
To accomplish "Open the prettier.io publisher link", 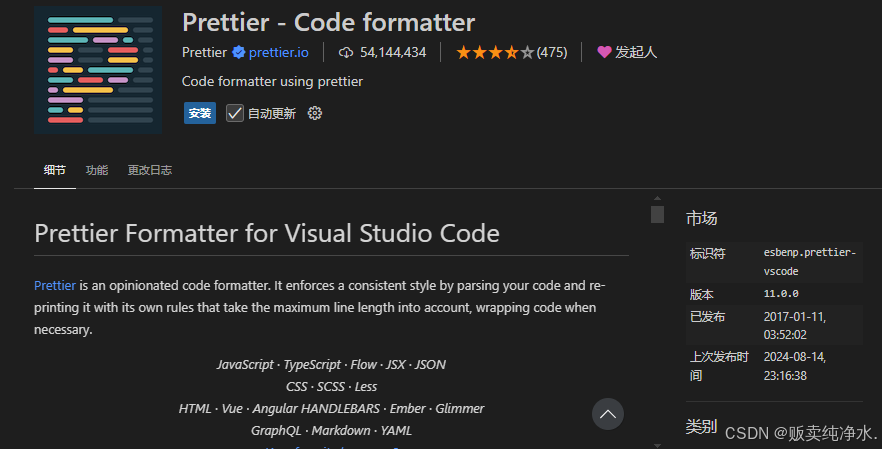I will (x=278, y=52).
